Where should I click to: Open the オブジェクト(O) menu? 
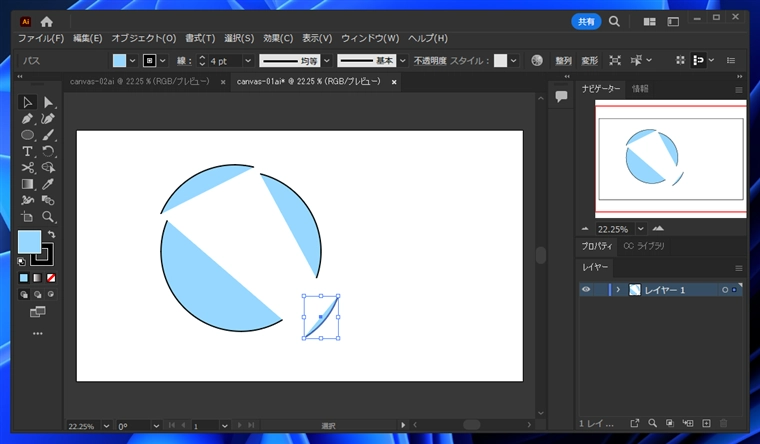[143, 38]
